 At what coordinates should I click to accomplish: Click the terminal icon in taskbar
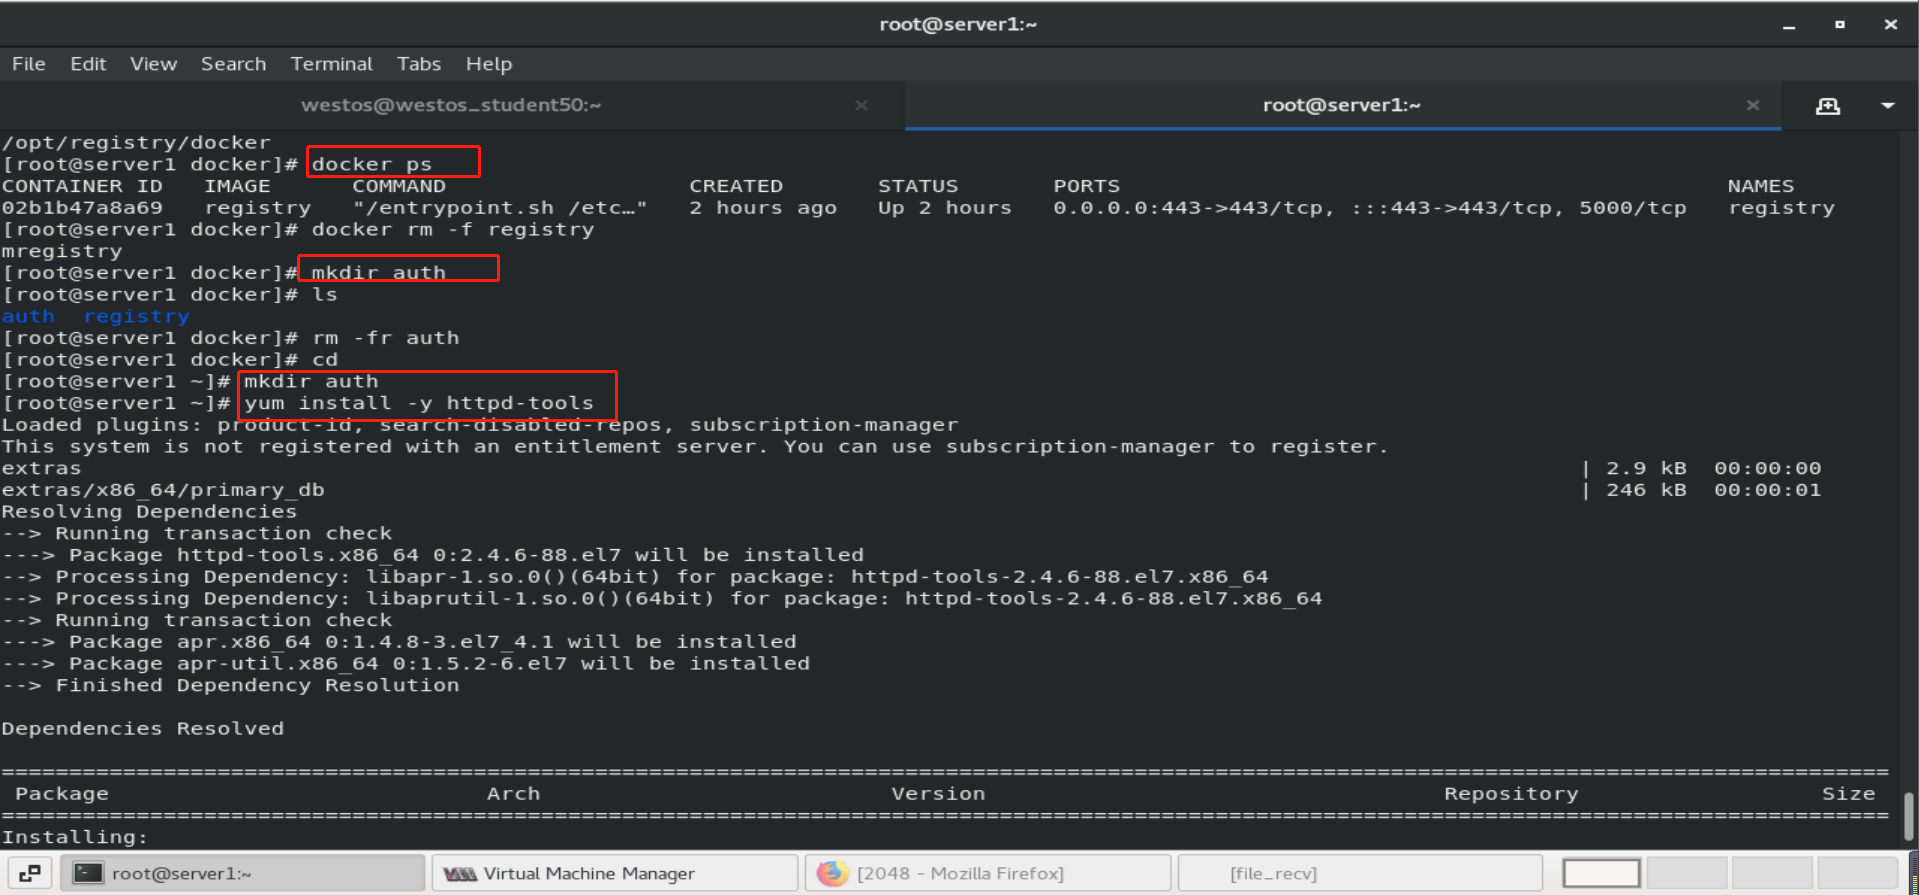coord(89,873)
